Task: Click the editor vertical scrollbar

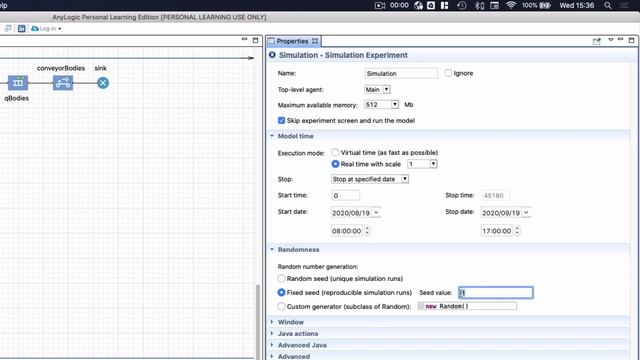Action: pyautogui.click(x=258, y=320)
